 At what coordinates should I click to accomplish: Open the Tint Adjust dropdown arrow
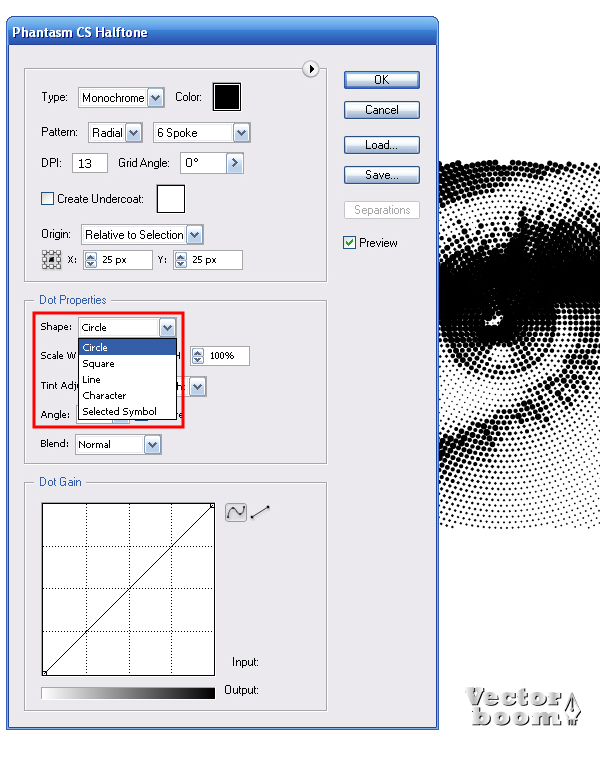pyautogui.click(x=197, y=387)
